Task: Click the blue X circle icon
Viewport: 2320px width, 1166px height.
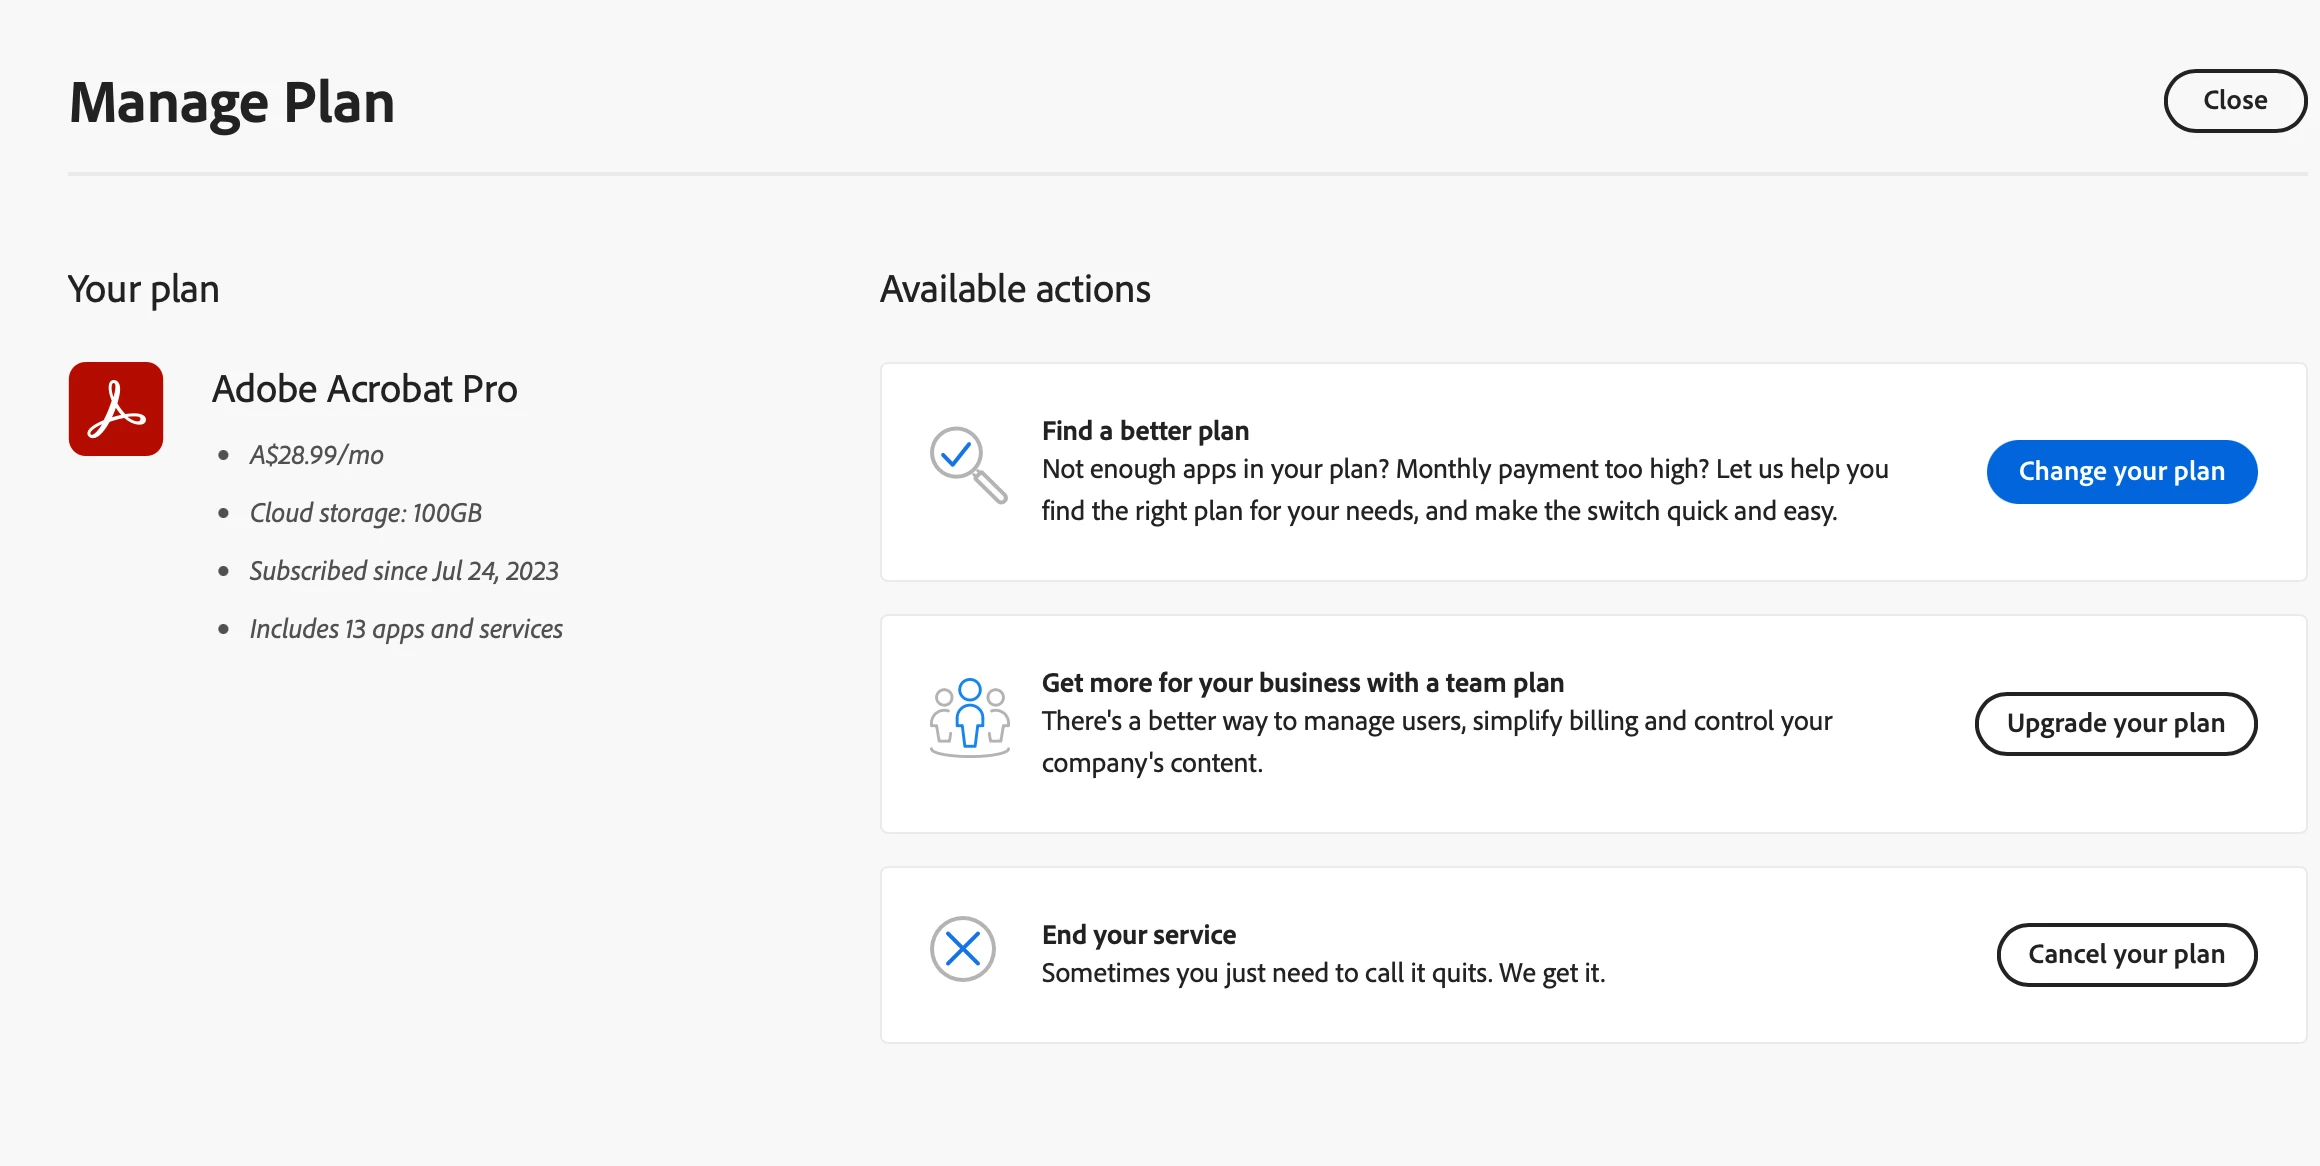Action: point(962,948)
